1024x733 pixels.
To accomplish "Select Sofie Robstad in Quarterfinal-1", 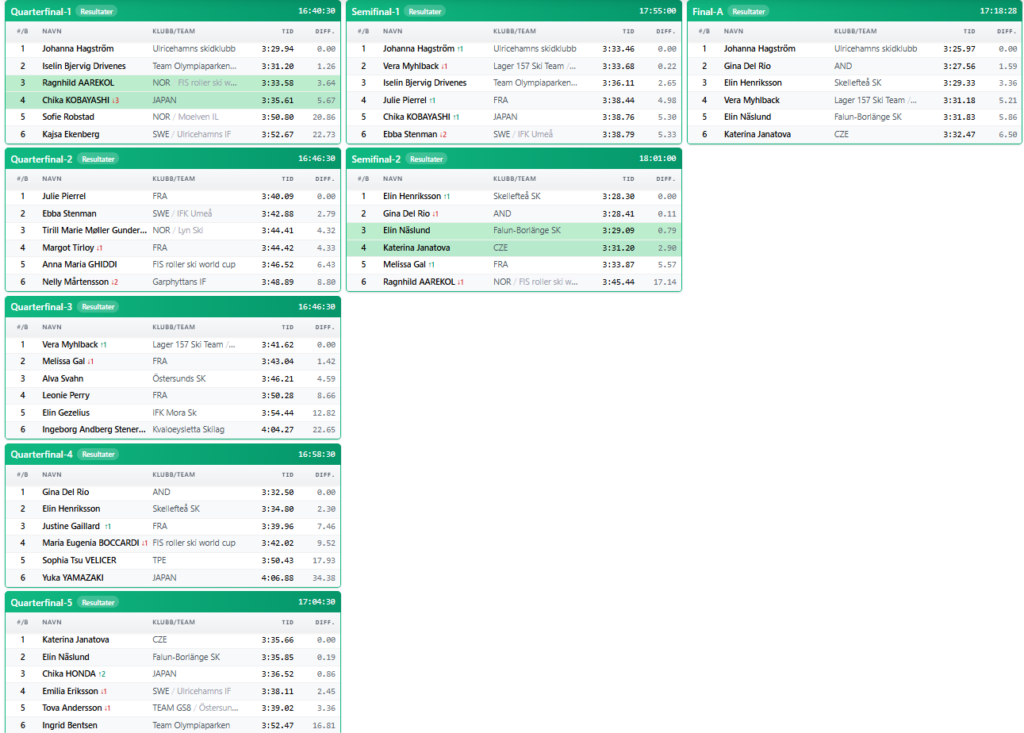I will [173, 117].
